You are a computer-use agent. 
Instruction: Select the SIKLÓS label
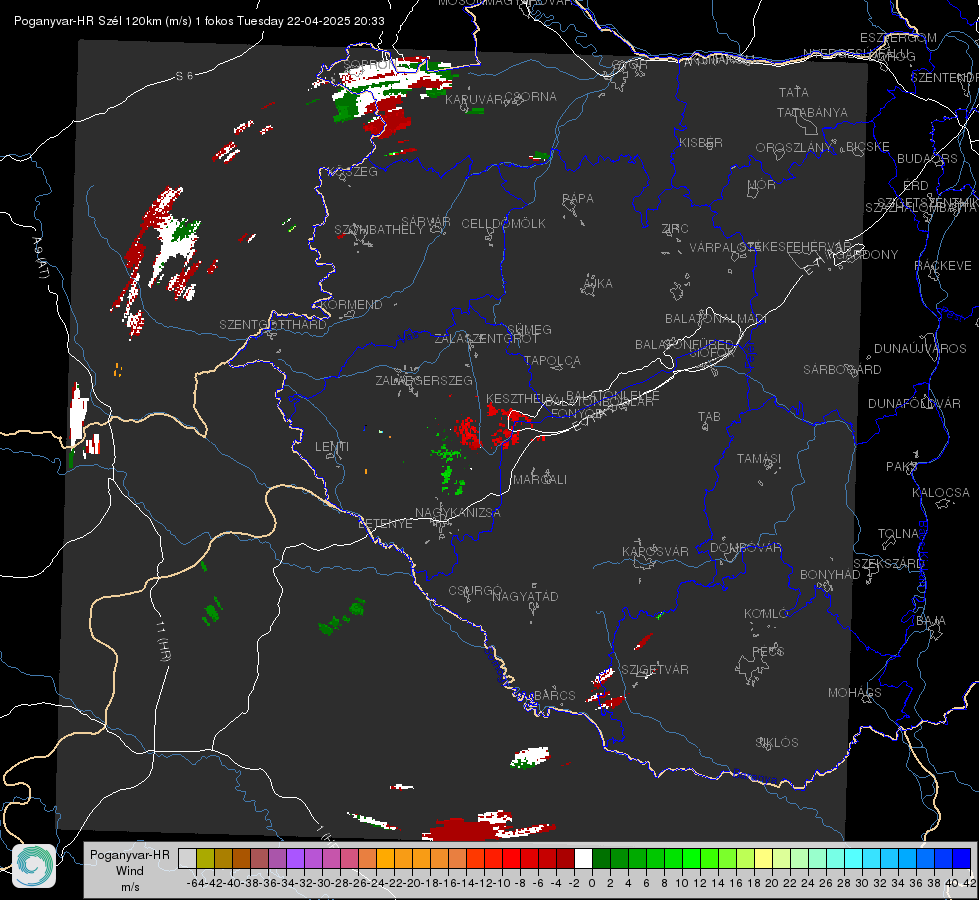click(x=777, y=743)
